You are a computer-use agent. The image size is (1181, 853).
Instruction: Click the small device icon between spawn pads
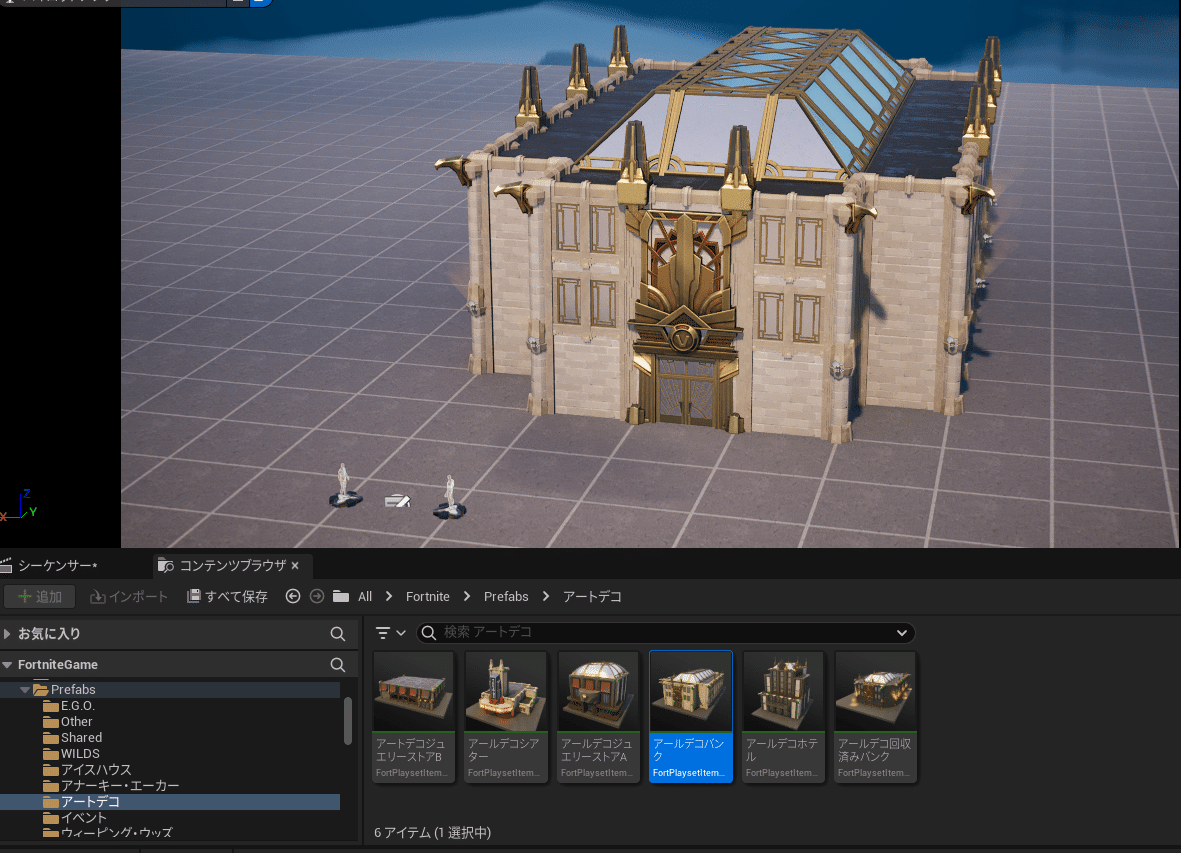[397, 501]
